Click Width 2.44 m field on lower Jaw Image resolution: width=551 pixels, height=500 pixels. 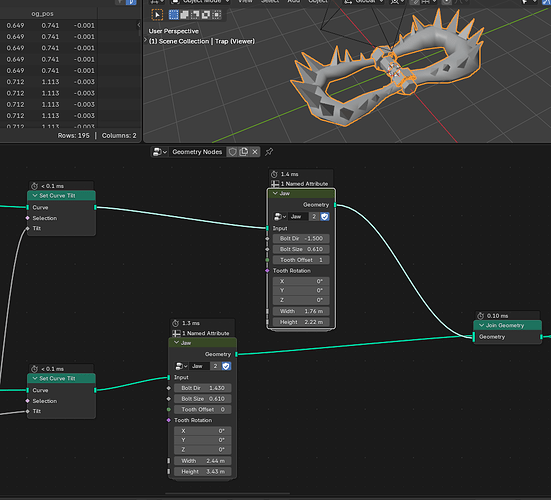203,461
